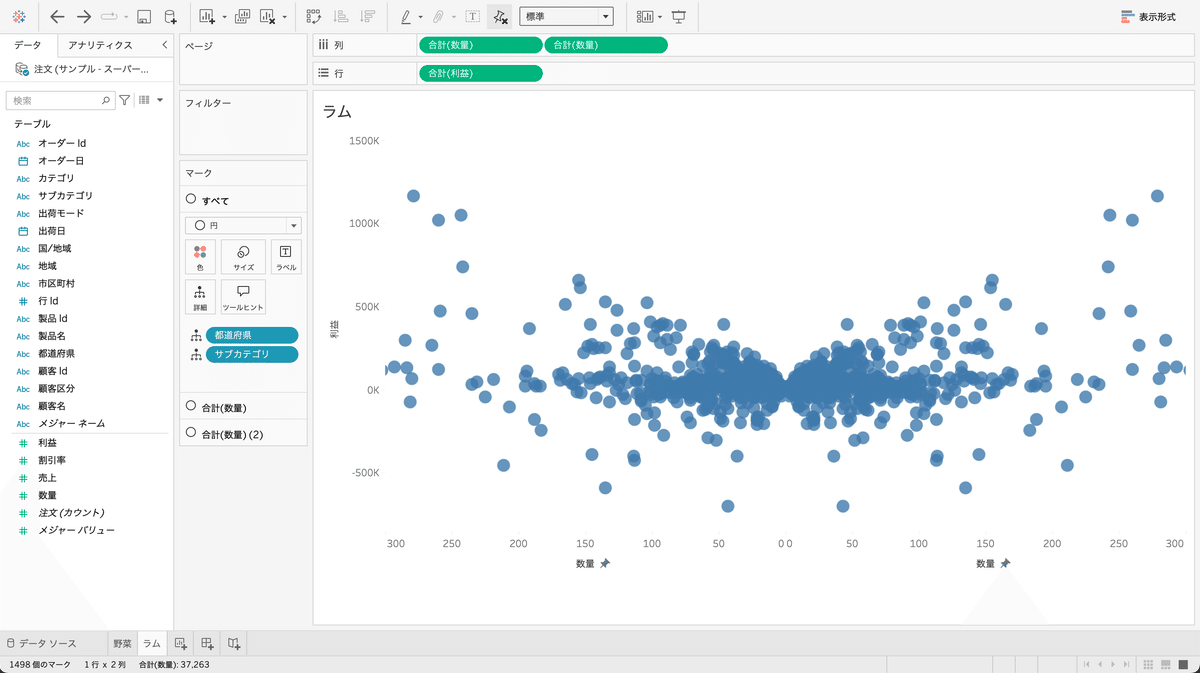Start presentation mode via screen icon
Image resolution: width=1200 pixels, height=673 pixels.
click(x=679, y=17)
